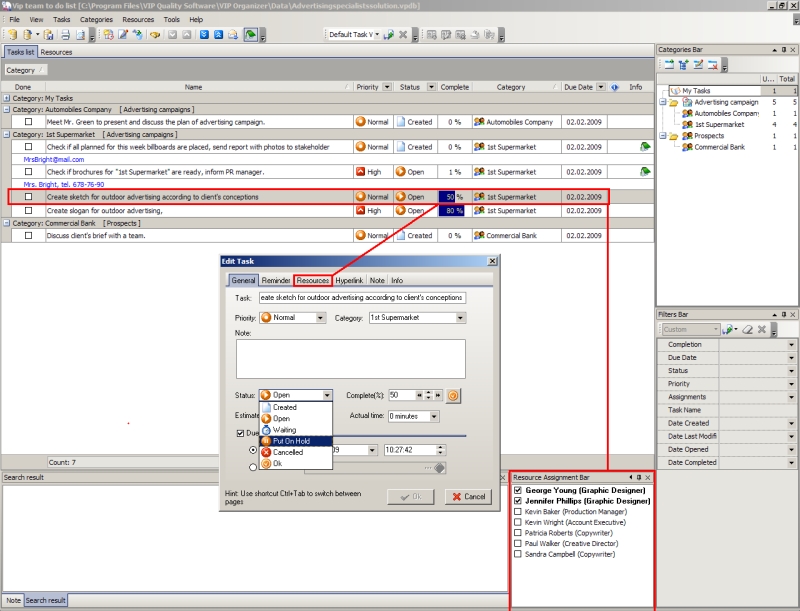
Task: Collapse the Prospects tree node
Action: pos(663,136)
